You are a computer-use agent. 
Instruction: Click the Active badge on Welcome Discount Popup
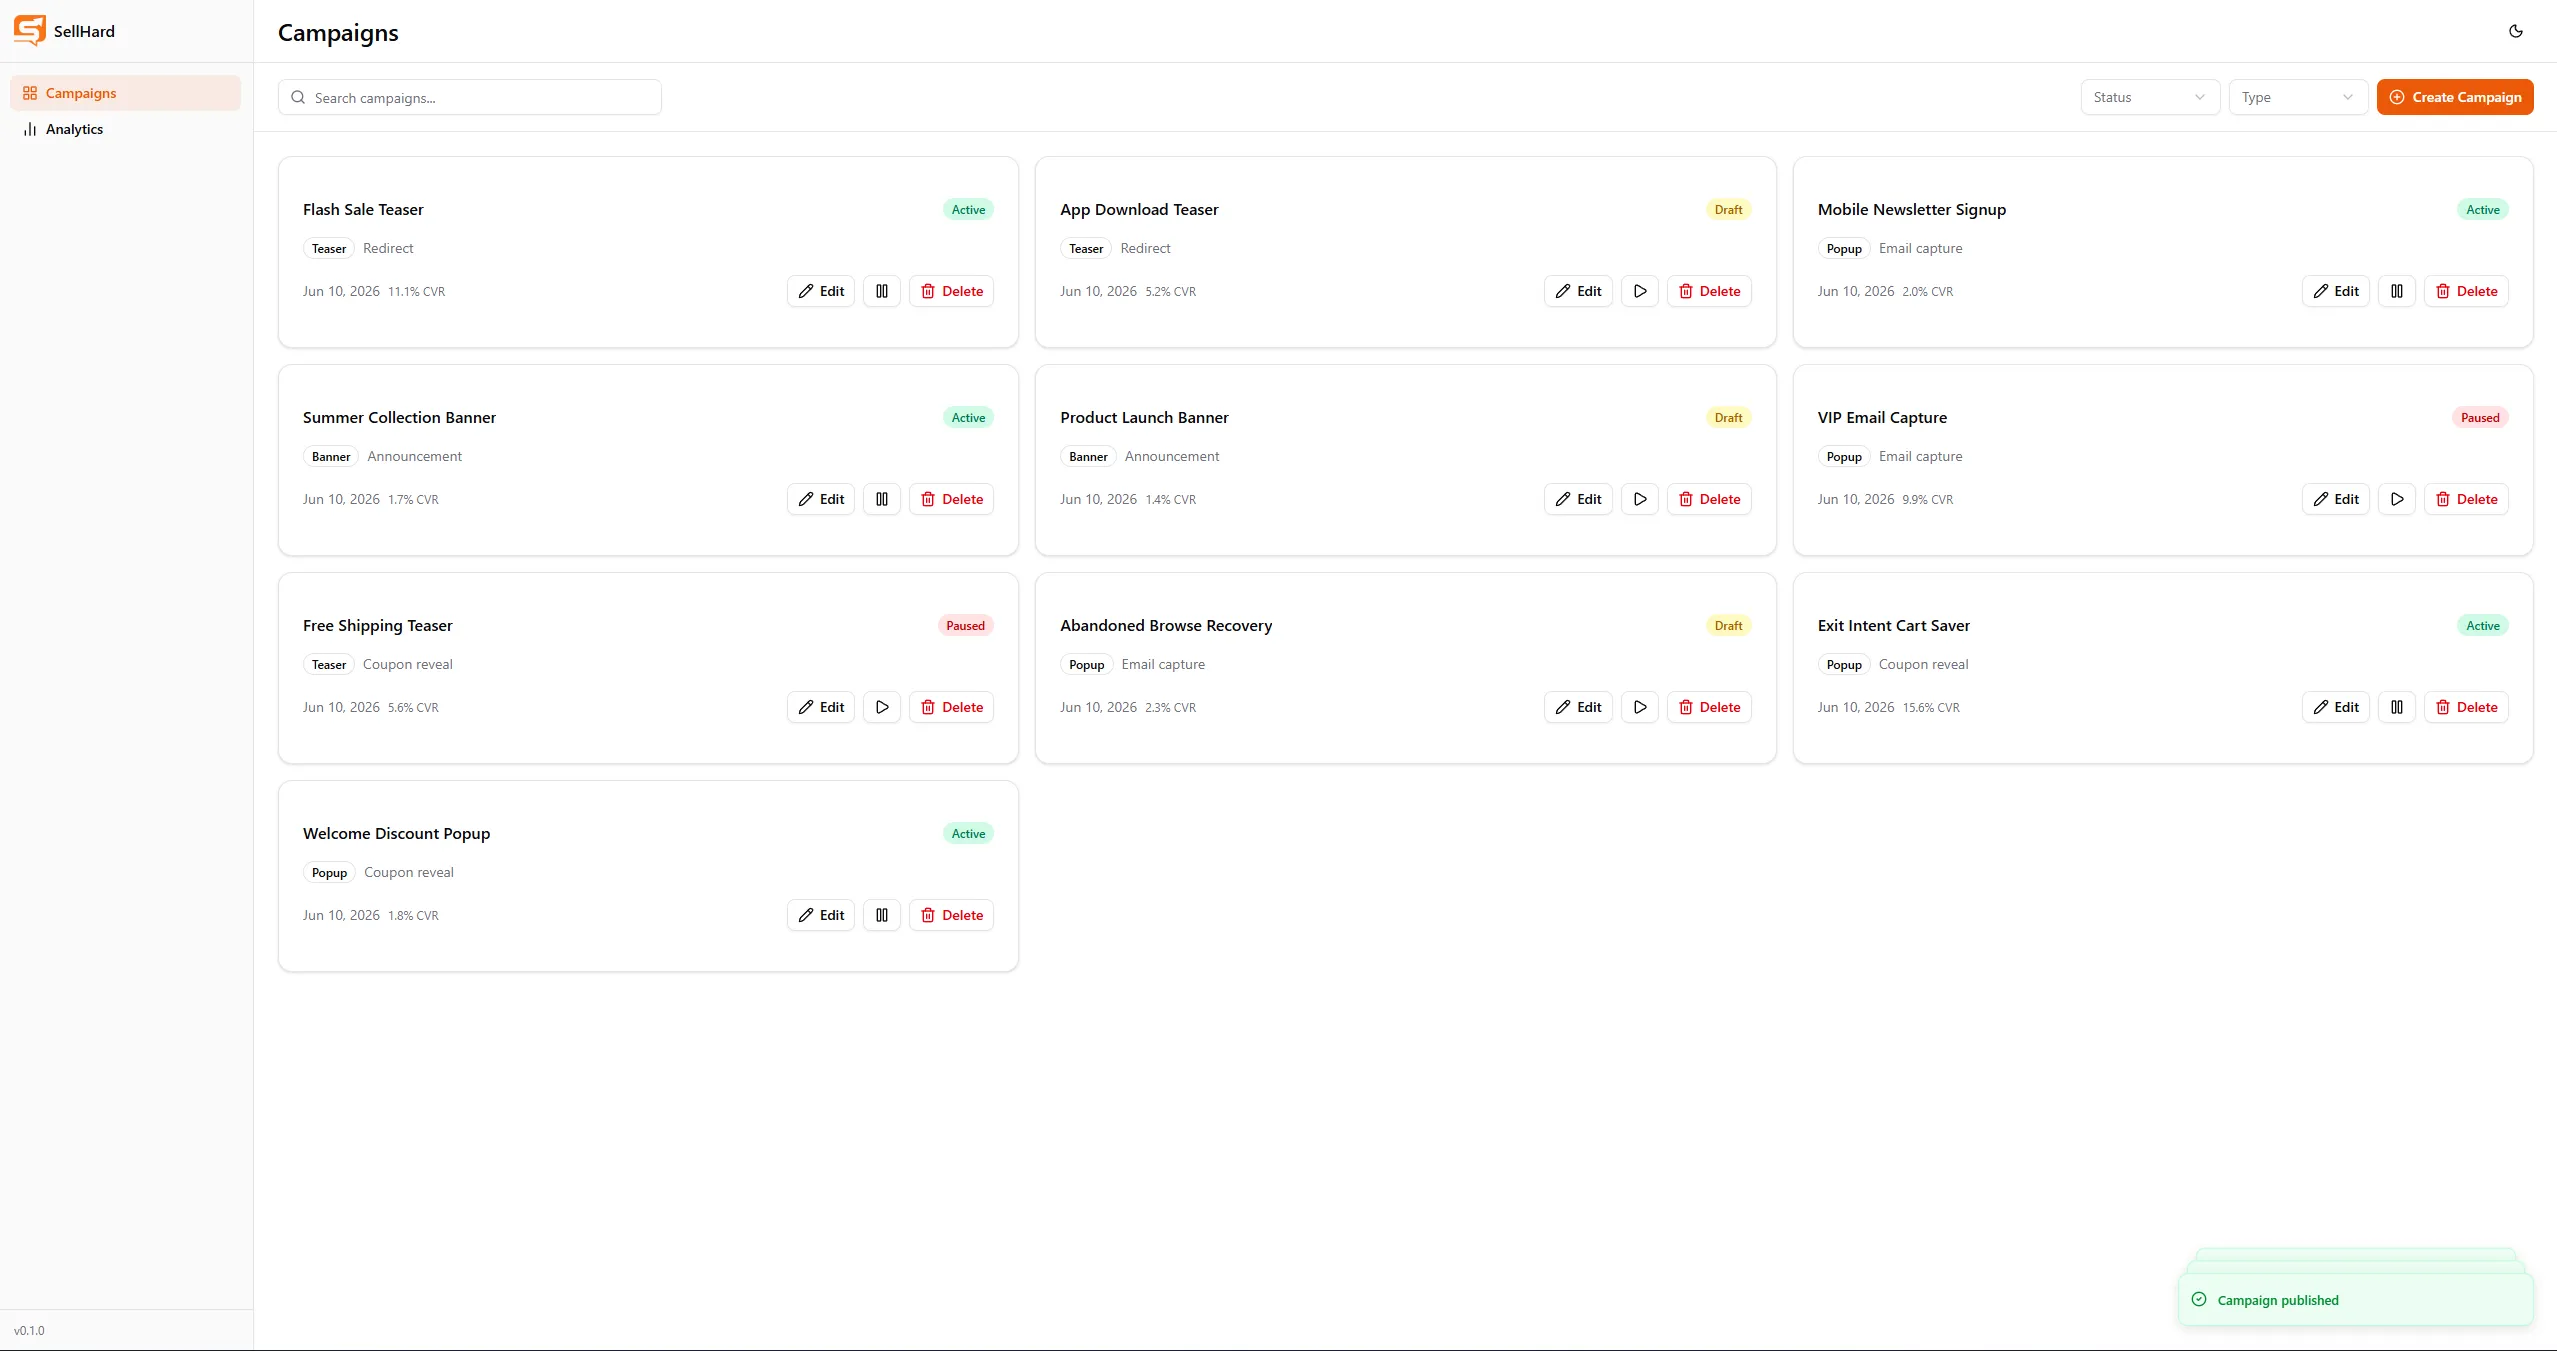coord(968,833)
